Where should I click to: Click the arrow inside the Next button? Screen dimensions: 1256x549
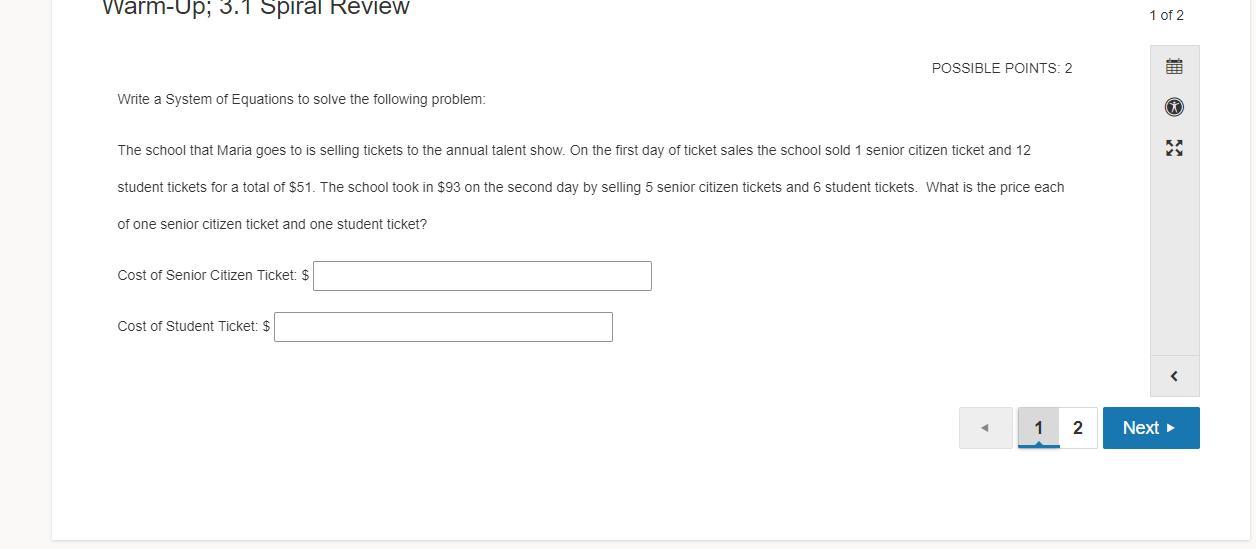point(1171,428)
